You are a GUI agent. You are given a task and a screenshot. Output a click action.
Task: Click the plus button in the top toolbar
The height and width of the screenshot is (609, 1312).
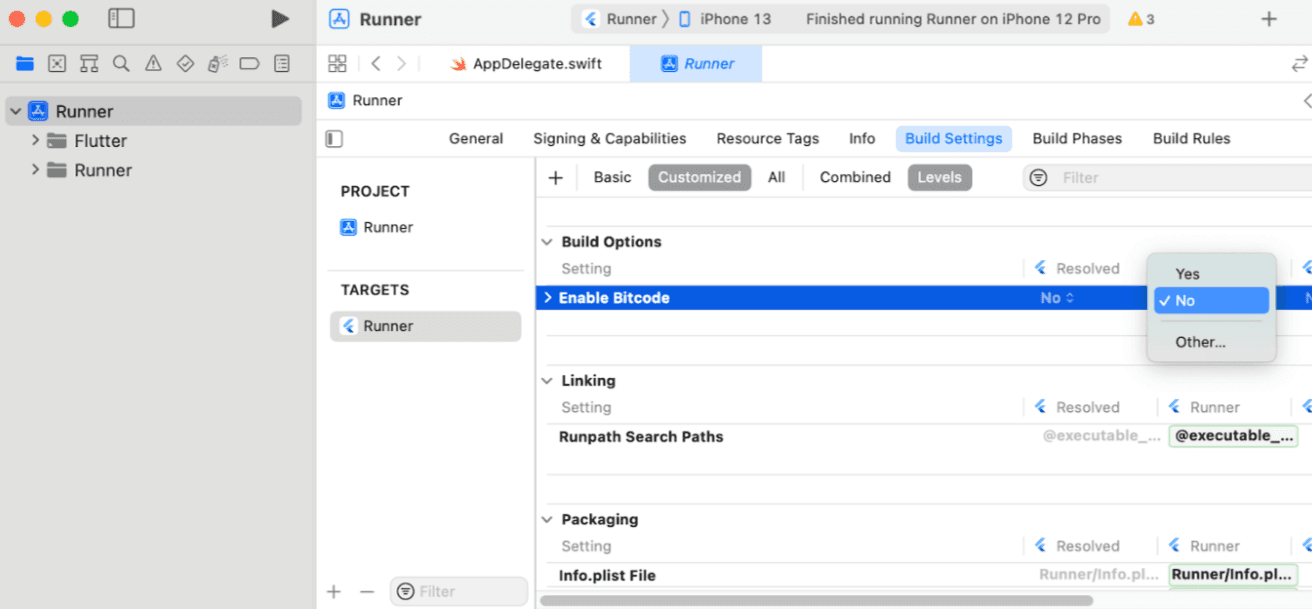tap(1269, 19)
